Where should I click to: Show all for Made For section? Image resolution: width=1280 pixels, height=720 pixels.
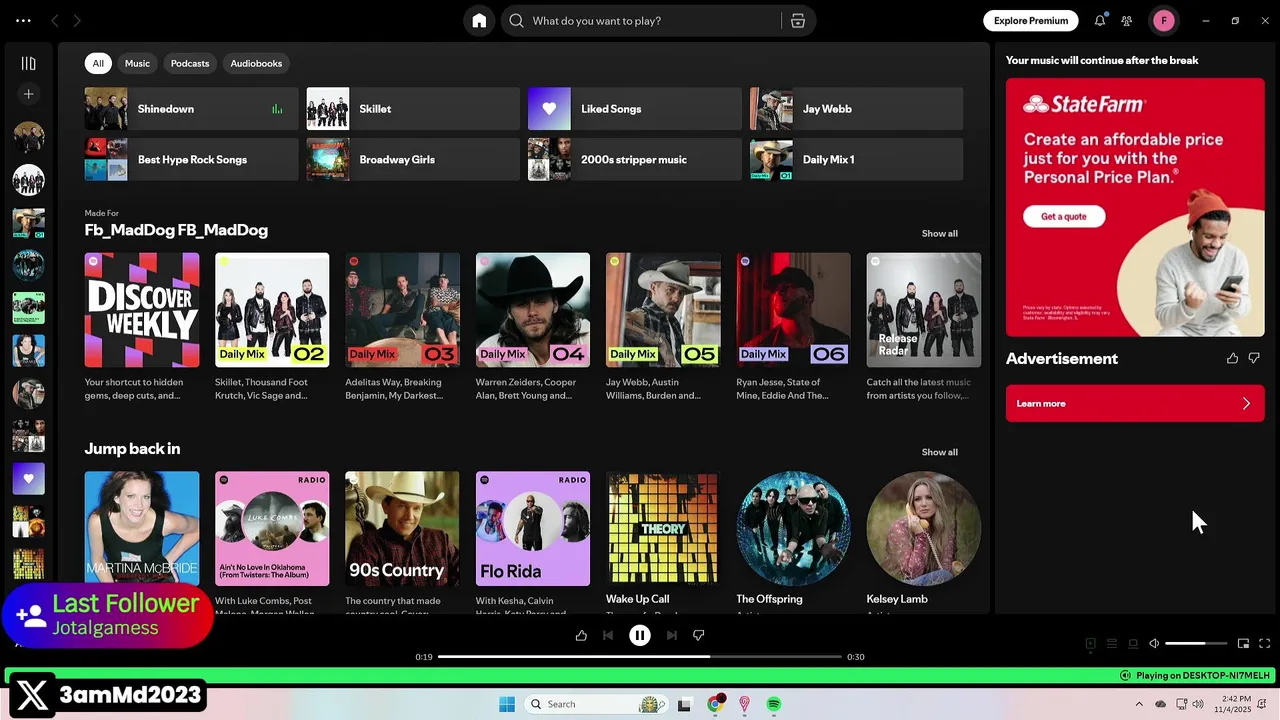tap(939, 233)
